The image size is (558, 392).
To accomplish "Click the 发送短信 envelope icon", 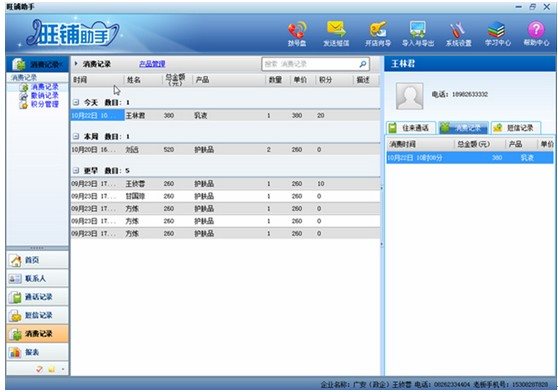I will pos(336,30).
